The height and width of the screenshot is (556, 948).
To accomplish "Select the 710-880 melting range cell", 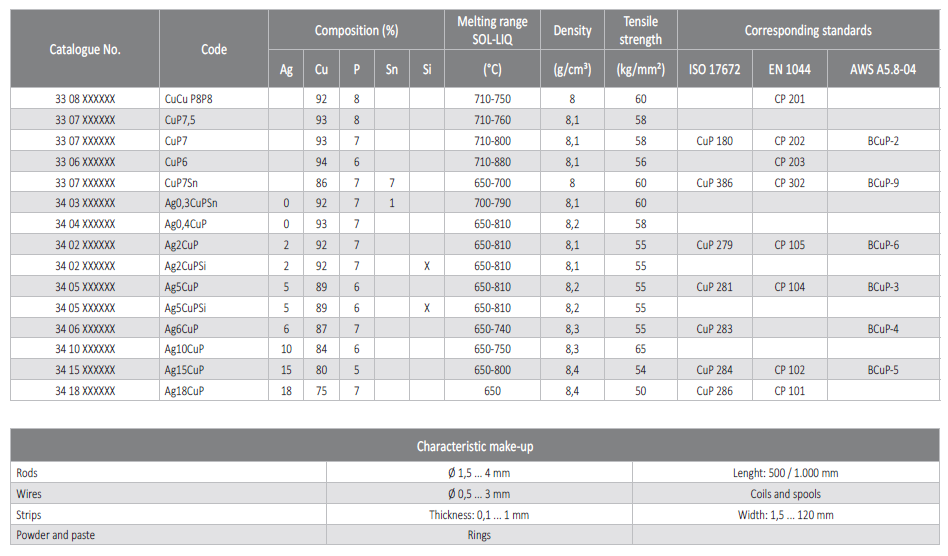I will point(492,162).
